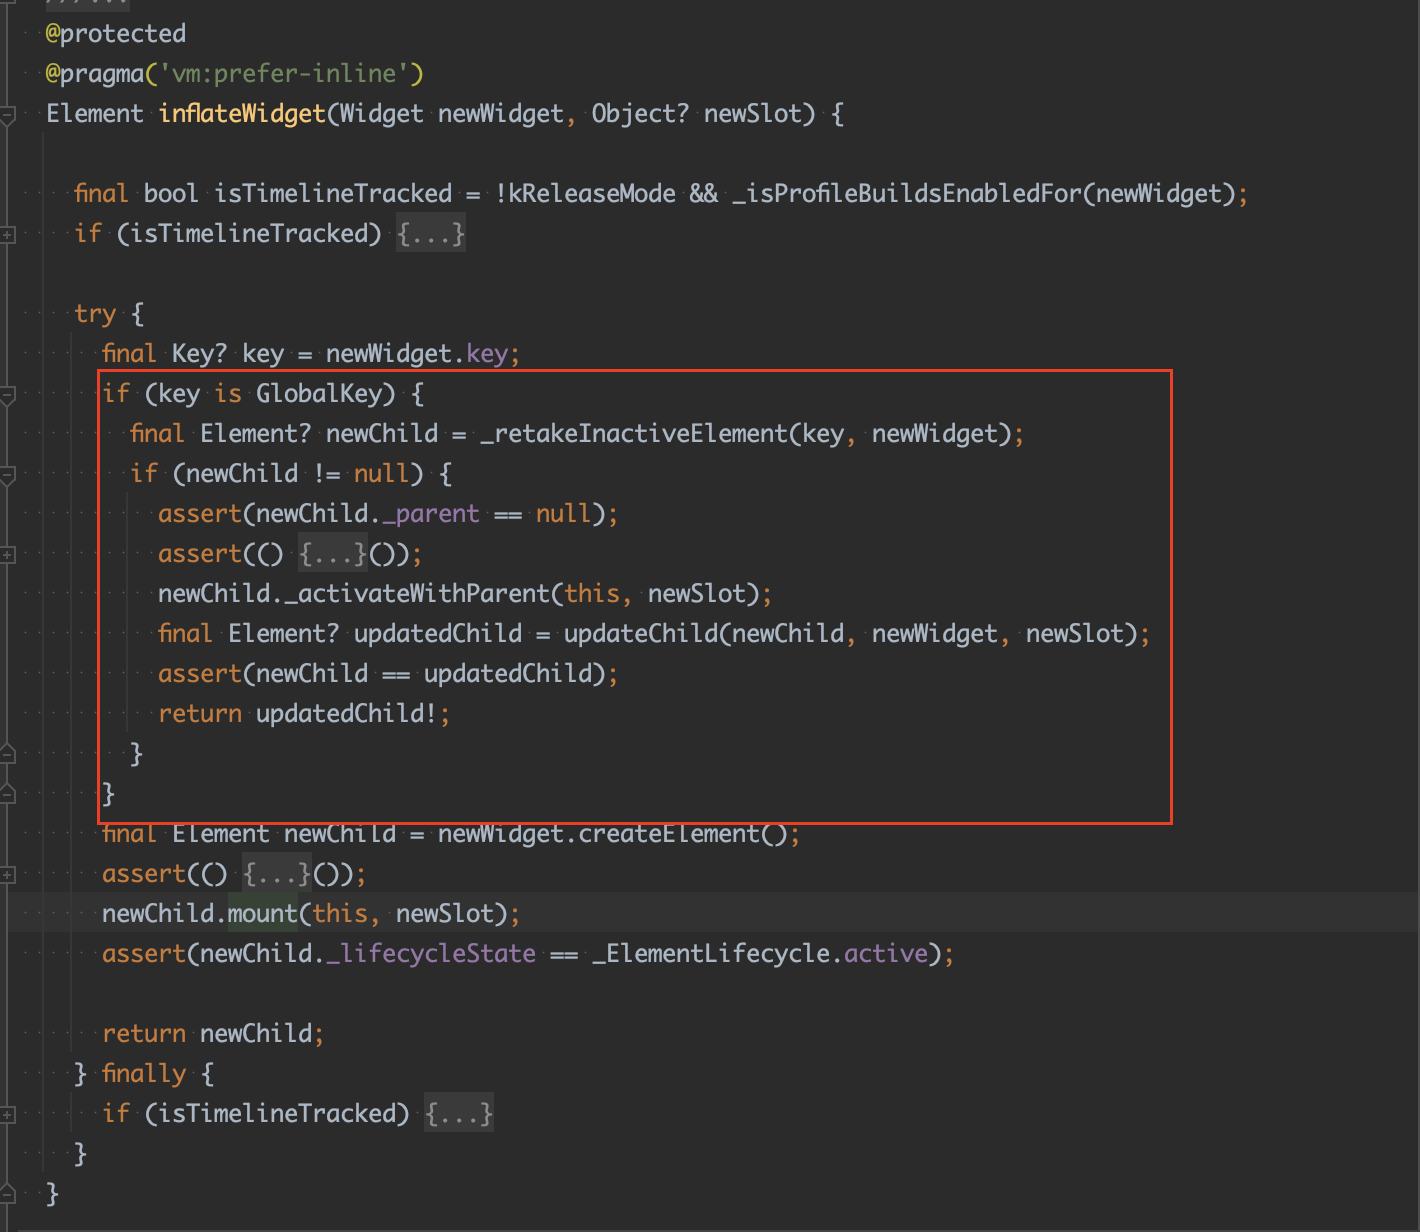Click 'mount' method on newChild

click(263, 914)
